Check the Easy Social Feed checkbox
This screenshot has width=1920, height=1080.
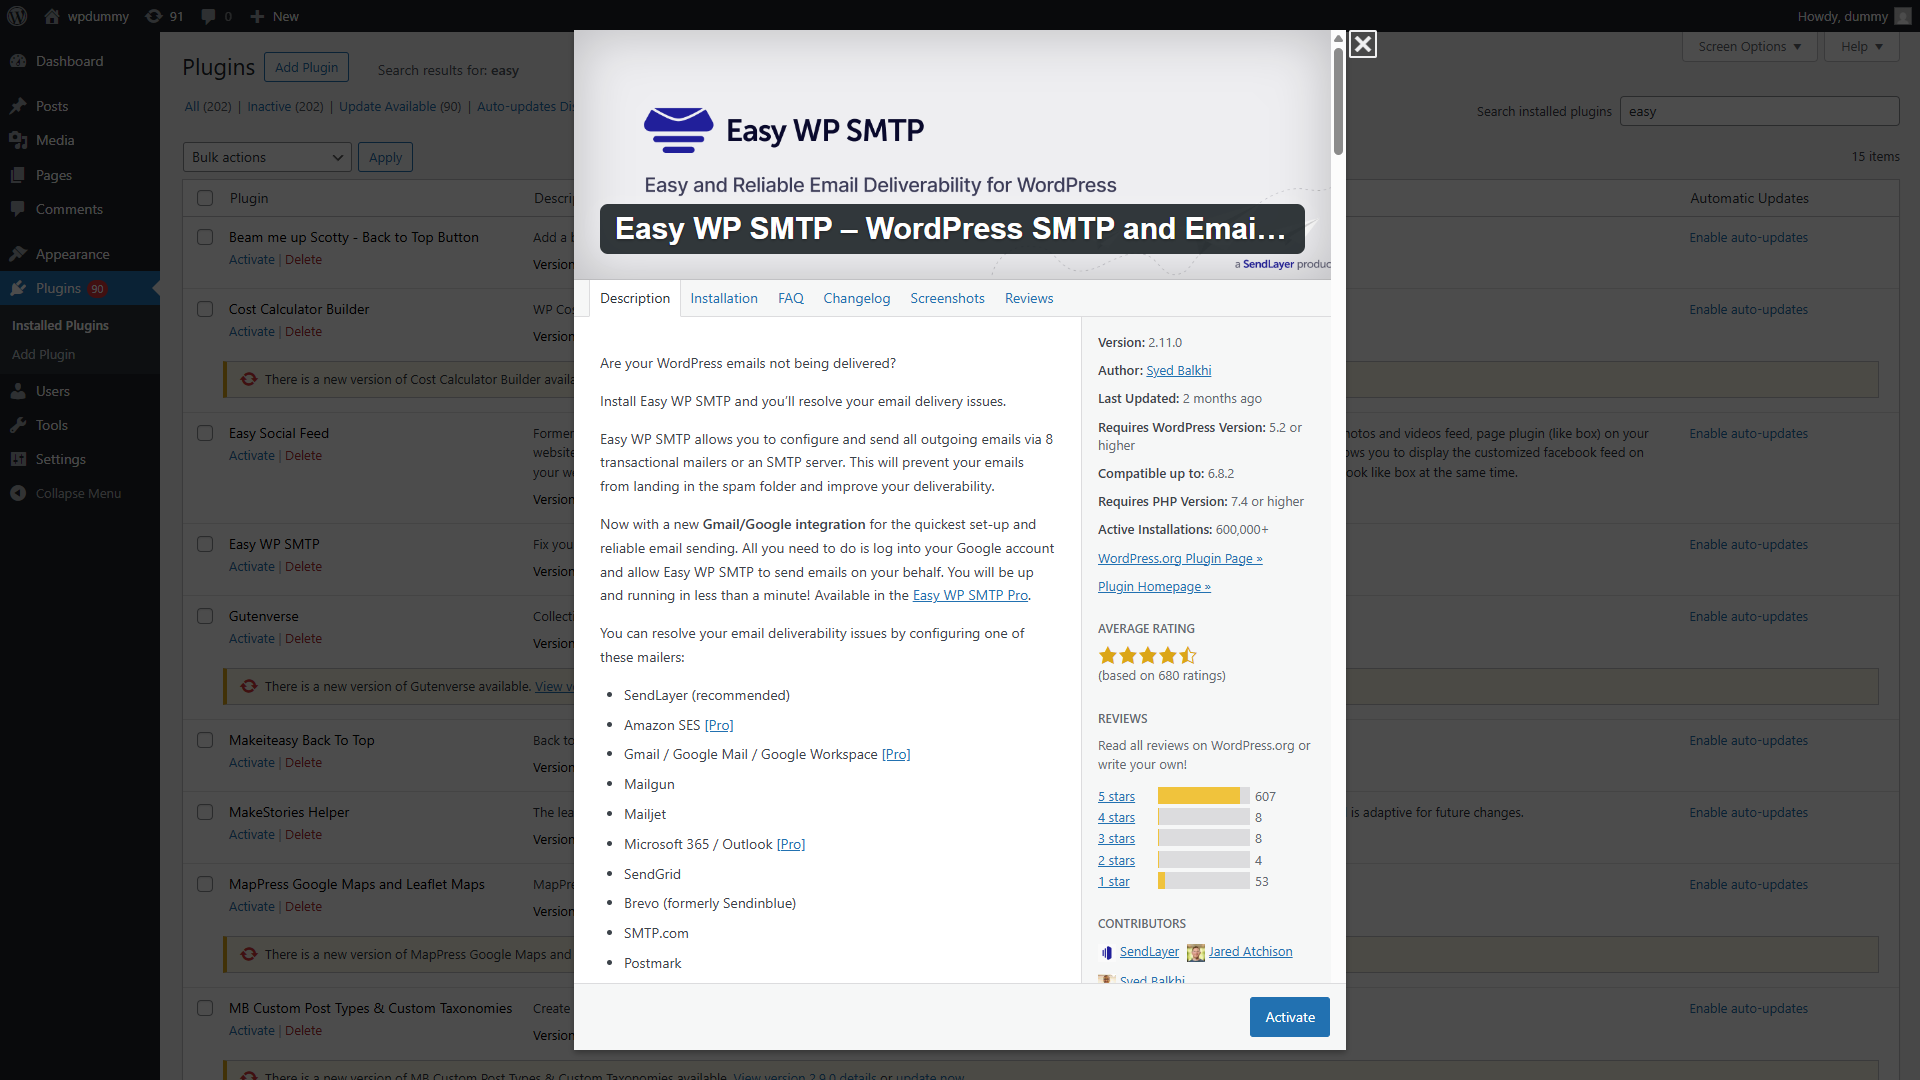tap(205, 433)
